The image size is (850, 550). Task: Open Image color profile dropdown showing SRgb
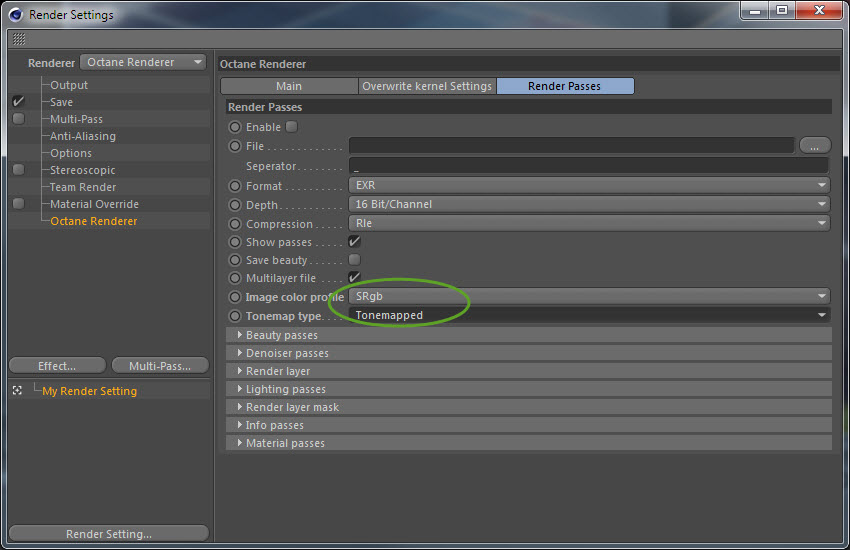click(589, 296)
